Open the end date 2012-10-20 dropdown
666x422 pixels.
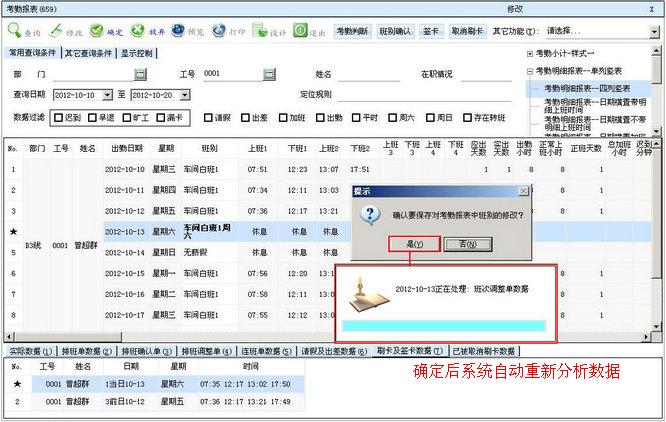(185, 95)
